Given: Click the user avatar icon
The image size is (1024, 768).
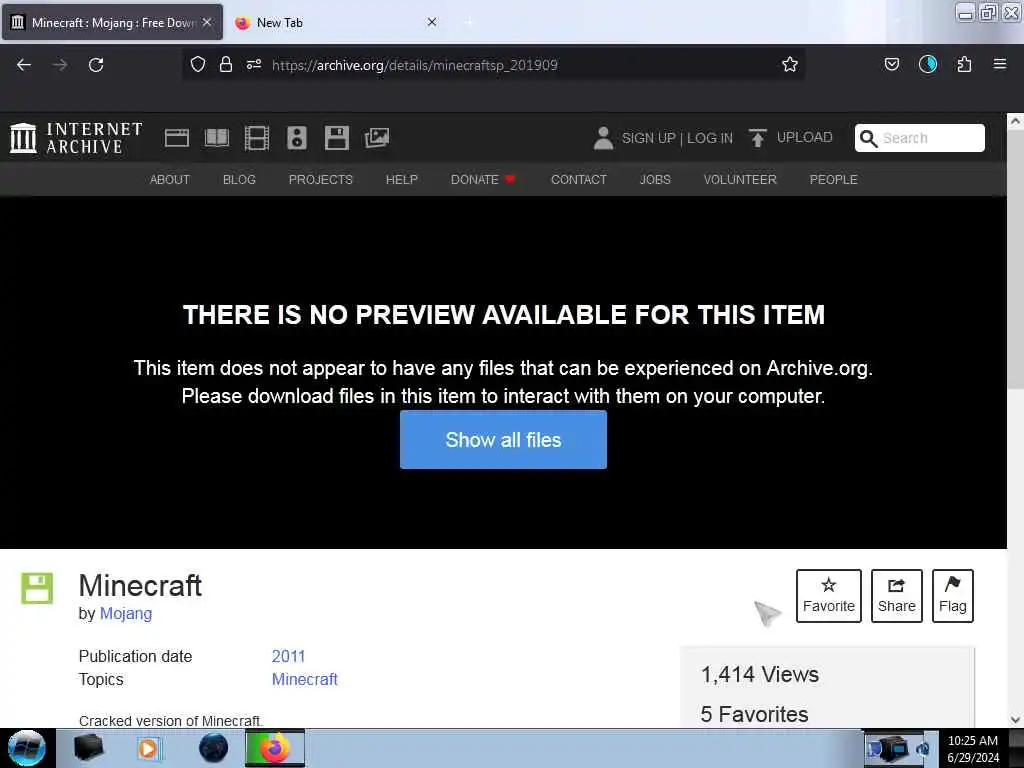Looking at the screenshot, I should [603, 138].
